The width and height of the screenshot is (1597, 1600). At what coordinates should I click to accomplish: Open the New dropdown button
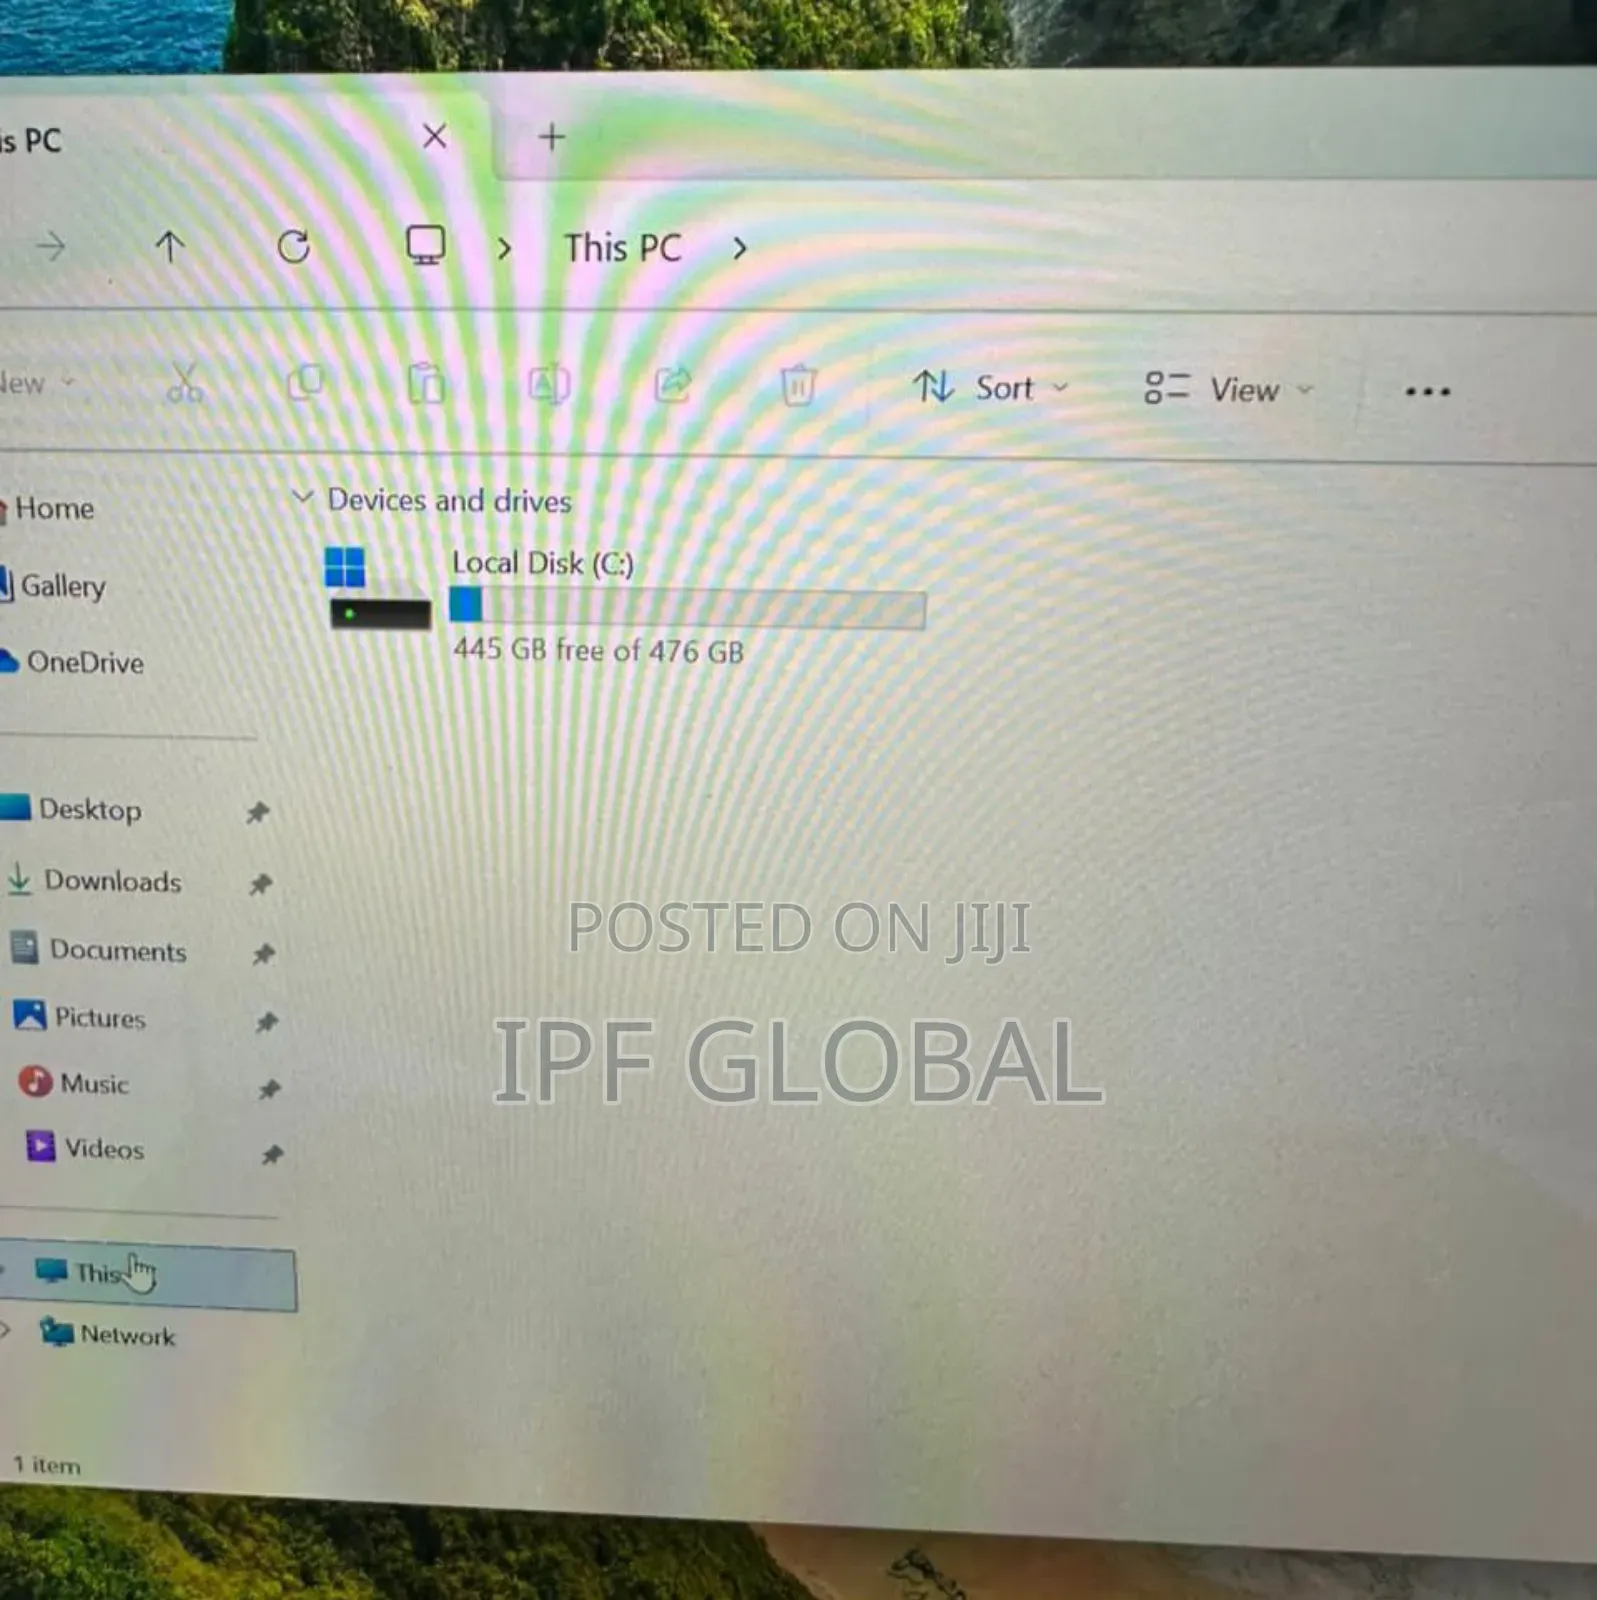38,383
